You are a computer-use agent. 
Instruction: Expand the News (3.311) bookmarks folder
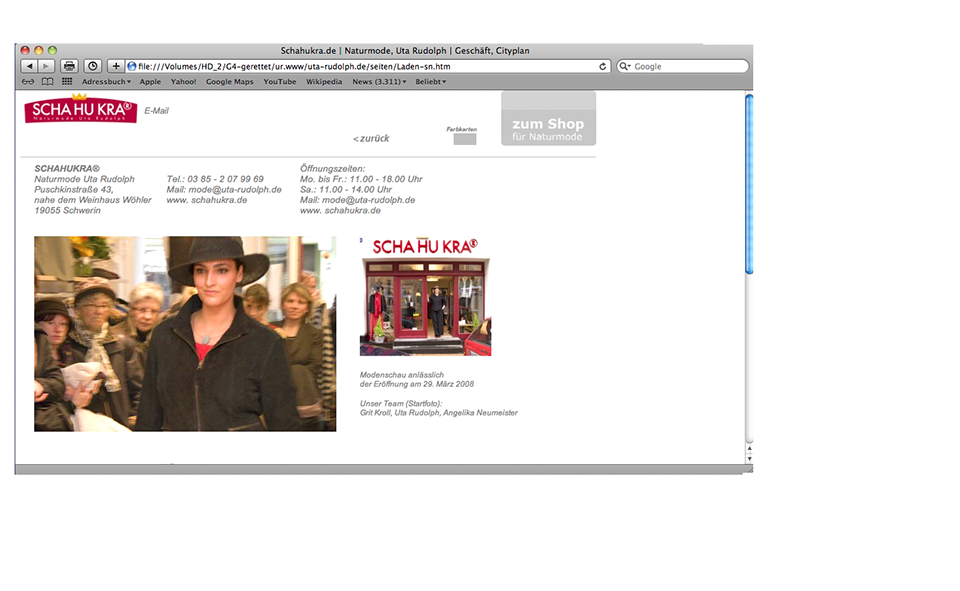(x=379, y=82)
